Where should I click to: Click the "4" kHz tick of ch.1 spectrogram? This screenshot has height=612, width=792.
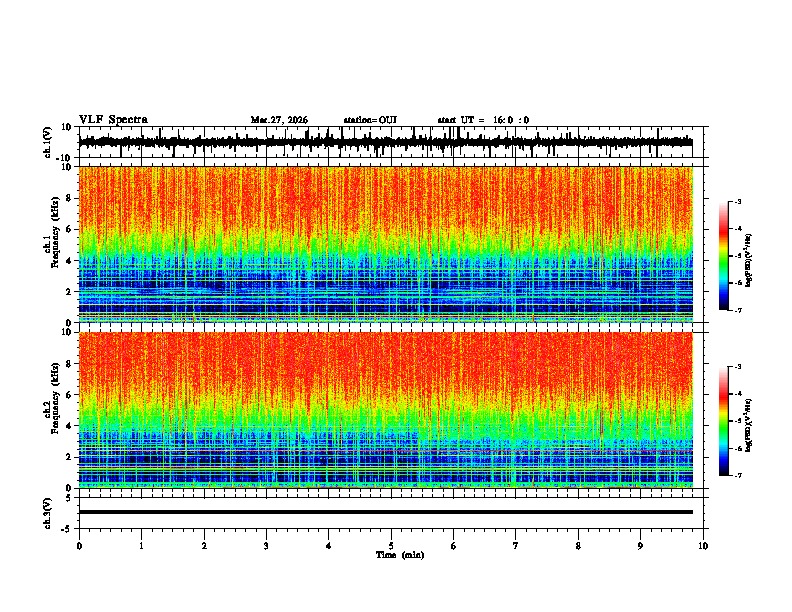(x=70, y=261)
